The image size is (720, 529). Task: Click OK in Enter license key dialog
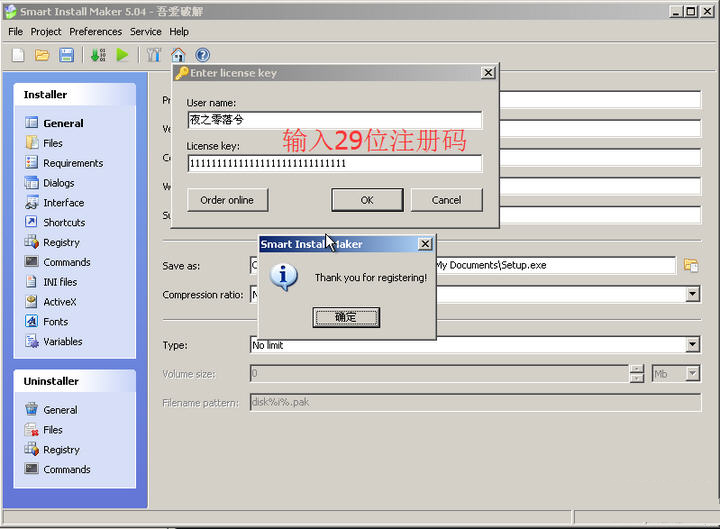(367, 200)
